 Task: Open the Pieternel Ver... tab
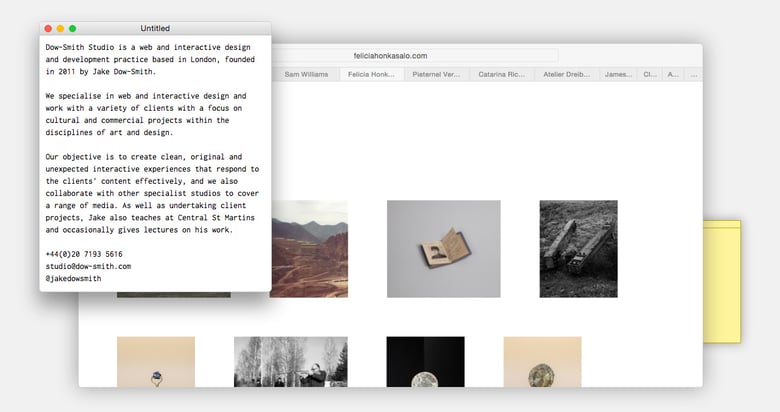point(436,74)
